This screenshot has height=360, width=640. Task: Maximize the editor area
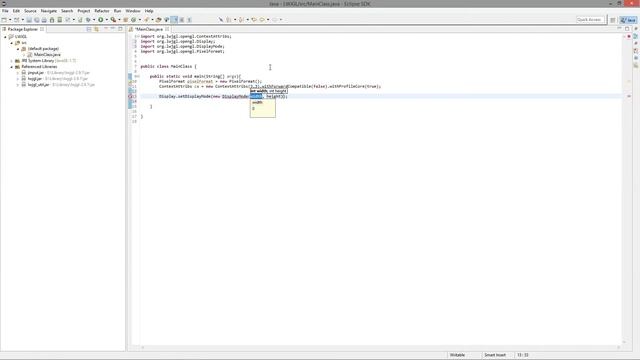(x=627, y=29)
